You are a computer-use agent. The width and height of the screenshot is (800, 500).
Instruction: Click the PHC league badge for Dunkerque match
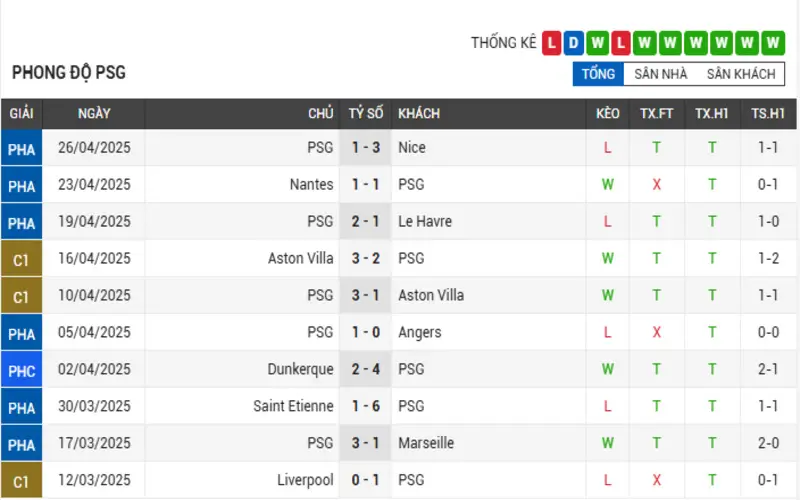point(21,369)
